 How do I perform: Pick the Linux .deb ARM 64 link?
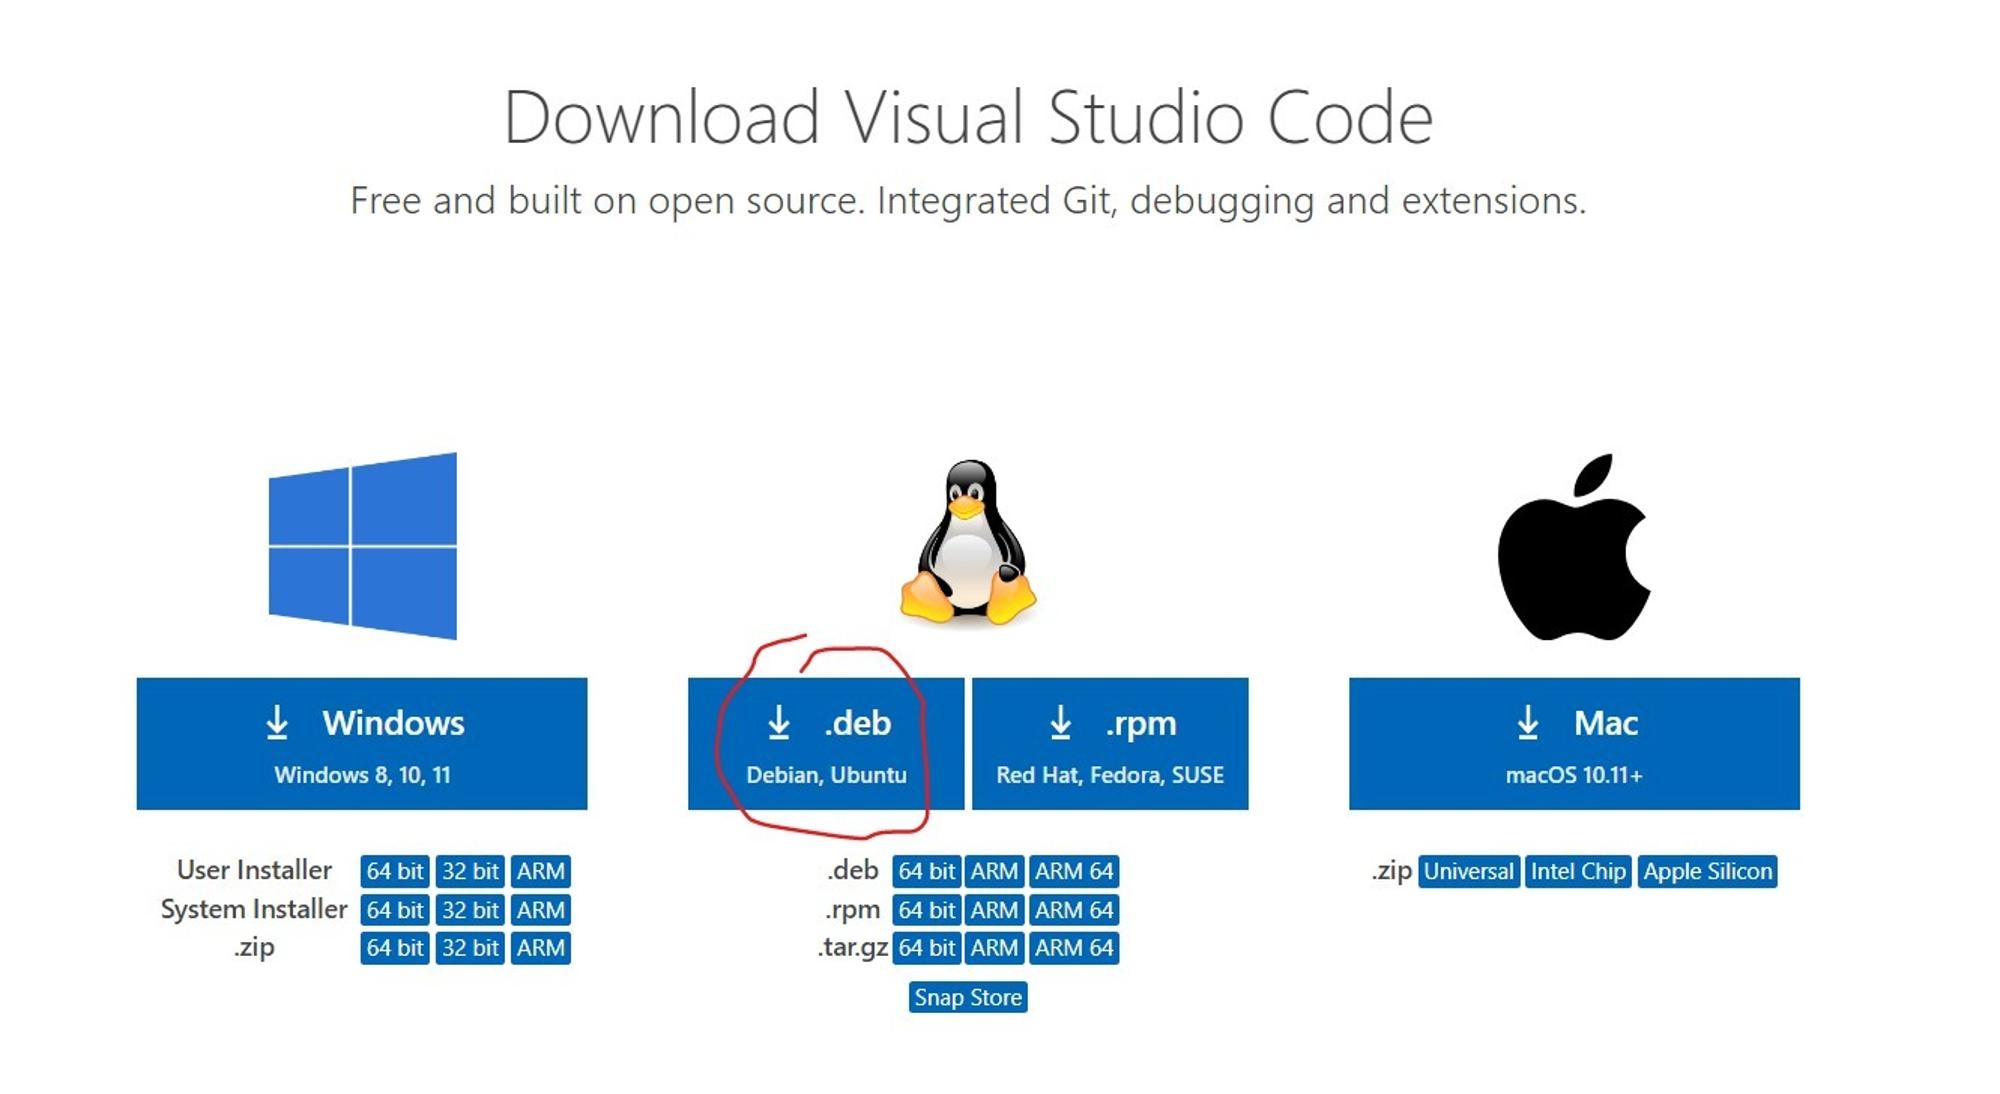(x=1074, y=871)
